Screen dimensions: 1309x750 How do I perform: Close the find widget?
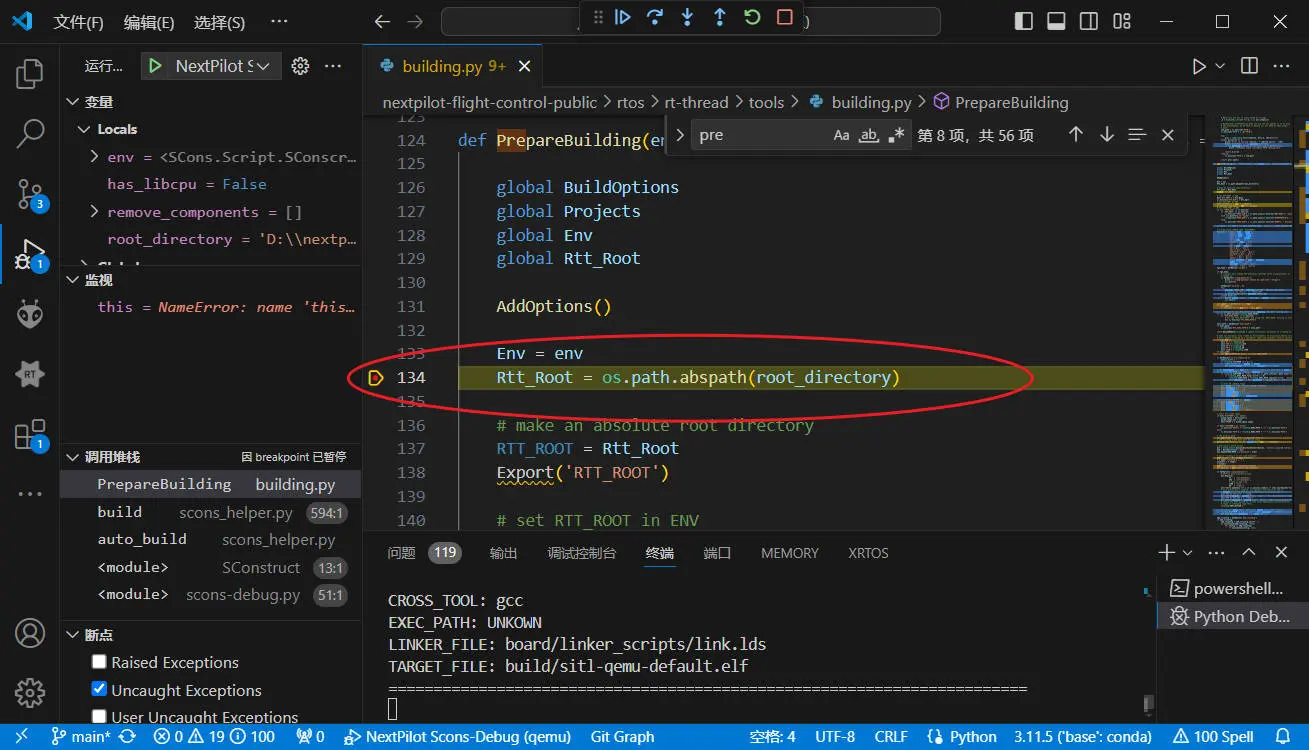pyautogui.click(x=1167, y=135)
